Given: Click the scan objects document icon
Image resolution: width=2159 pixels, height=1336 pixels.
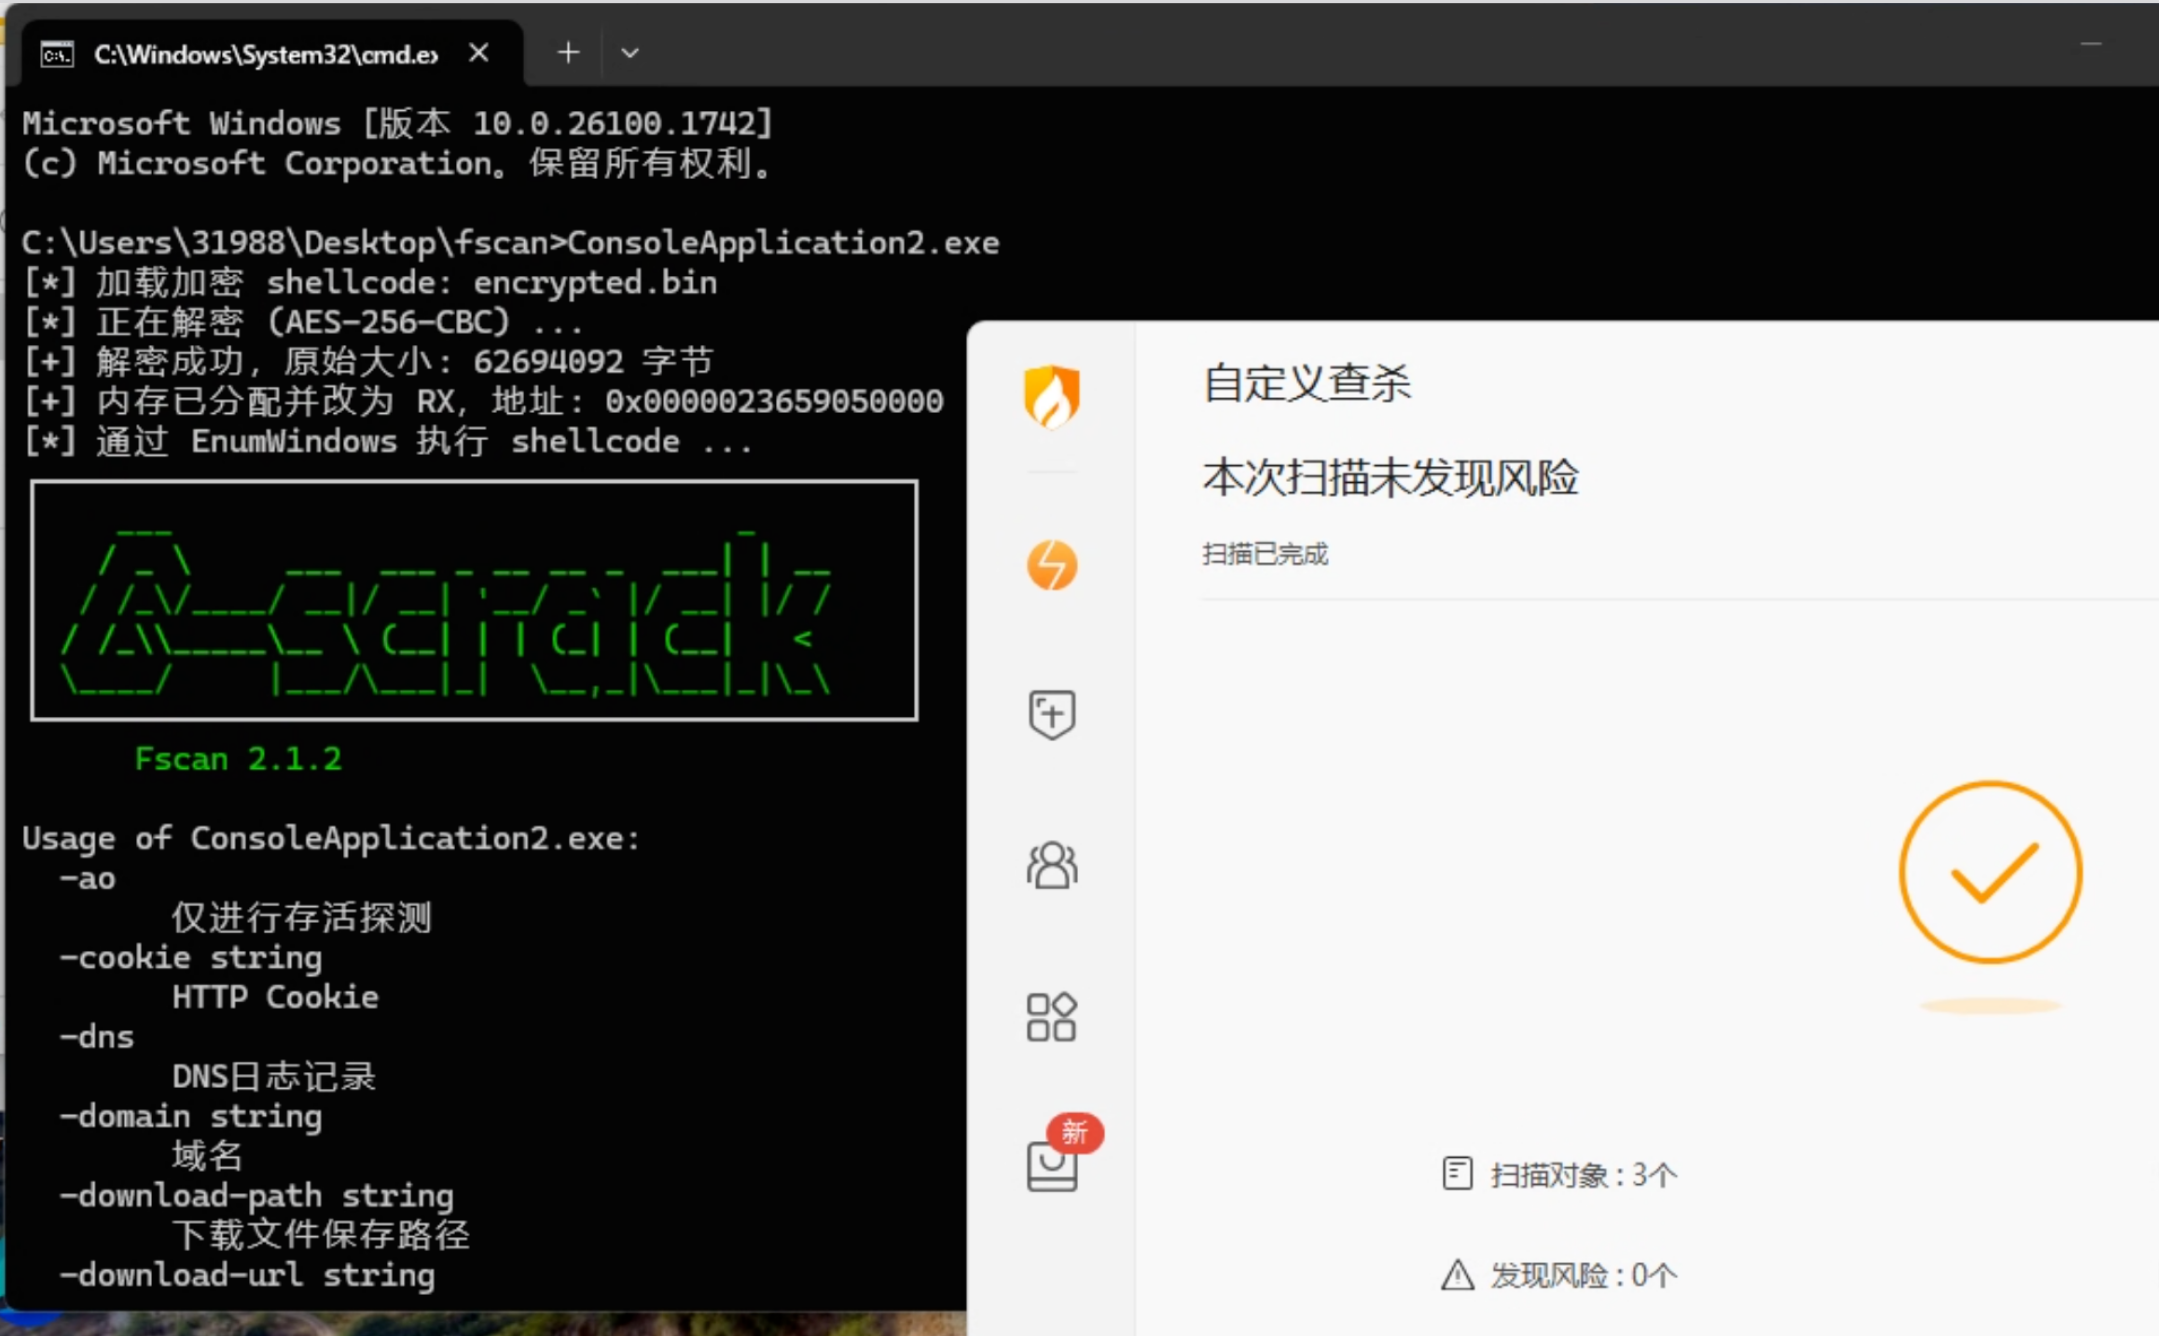Looking at the screenshot, I should coord(1457,1173).
